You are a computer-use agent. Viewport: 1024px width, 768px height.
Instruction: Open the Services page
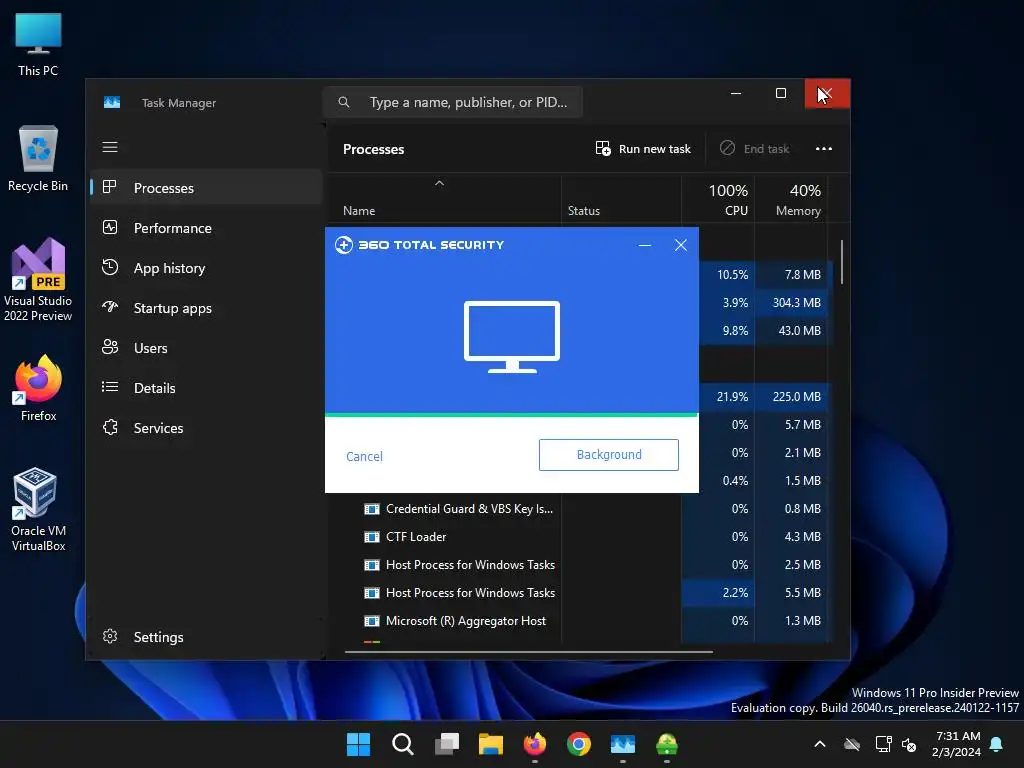click(206, 428)
